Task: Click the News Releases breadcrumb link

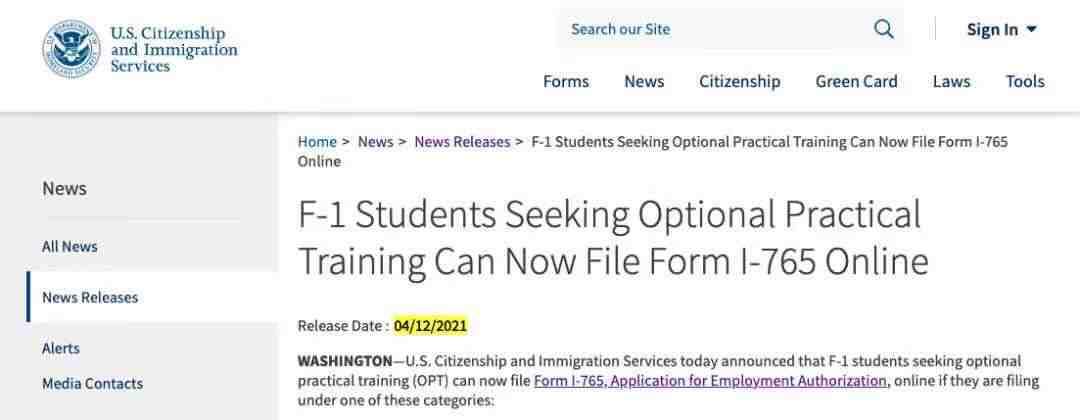Action: [462, 142]
